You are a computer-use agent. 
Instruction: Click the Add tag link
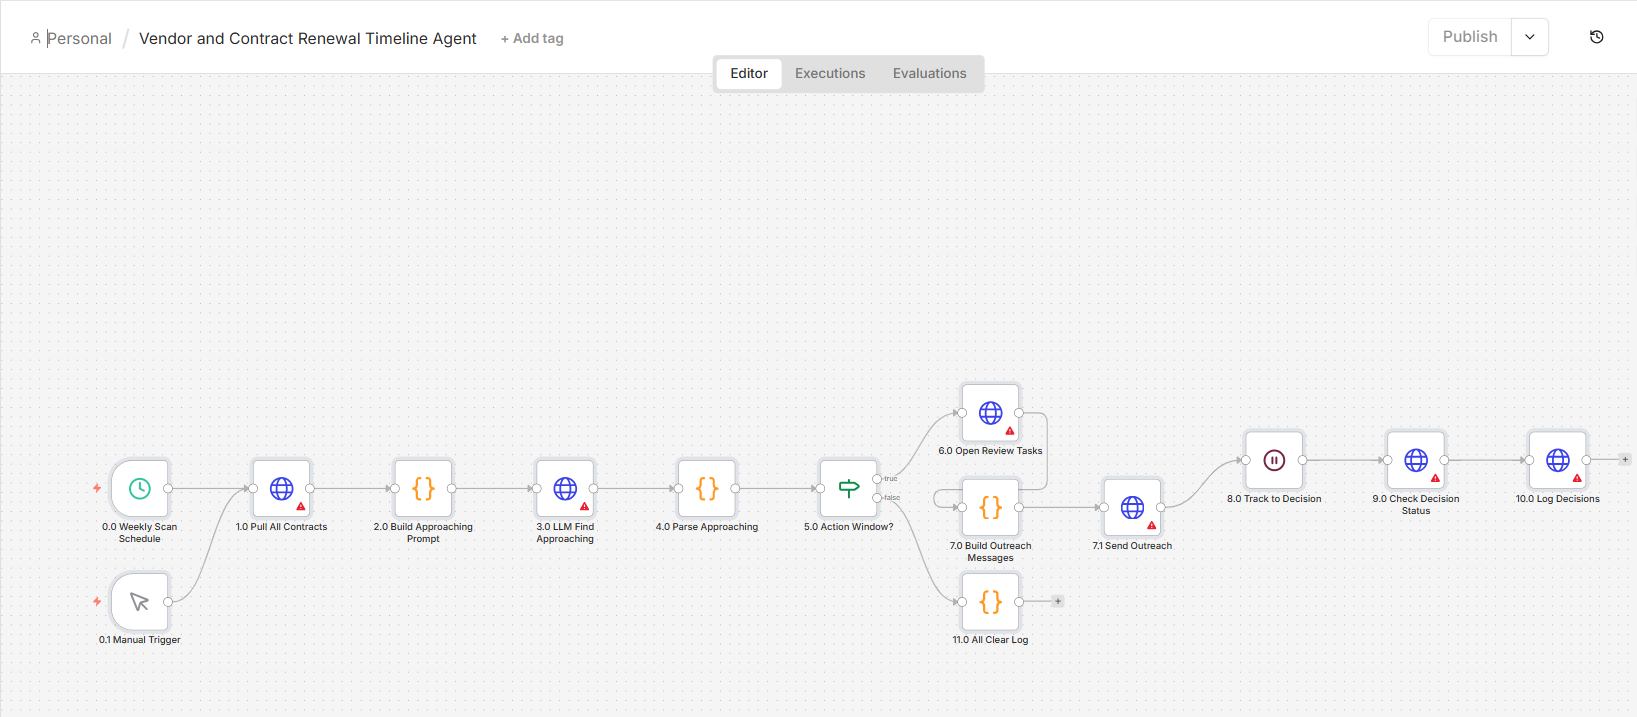click(532, 38)
